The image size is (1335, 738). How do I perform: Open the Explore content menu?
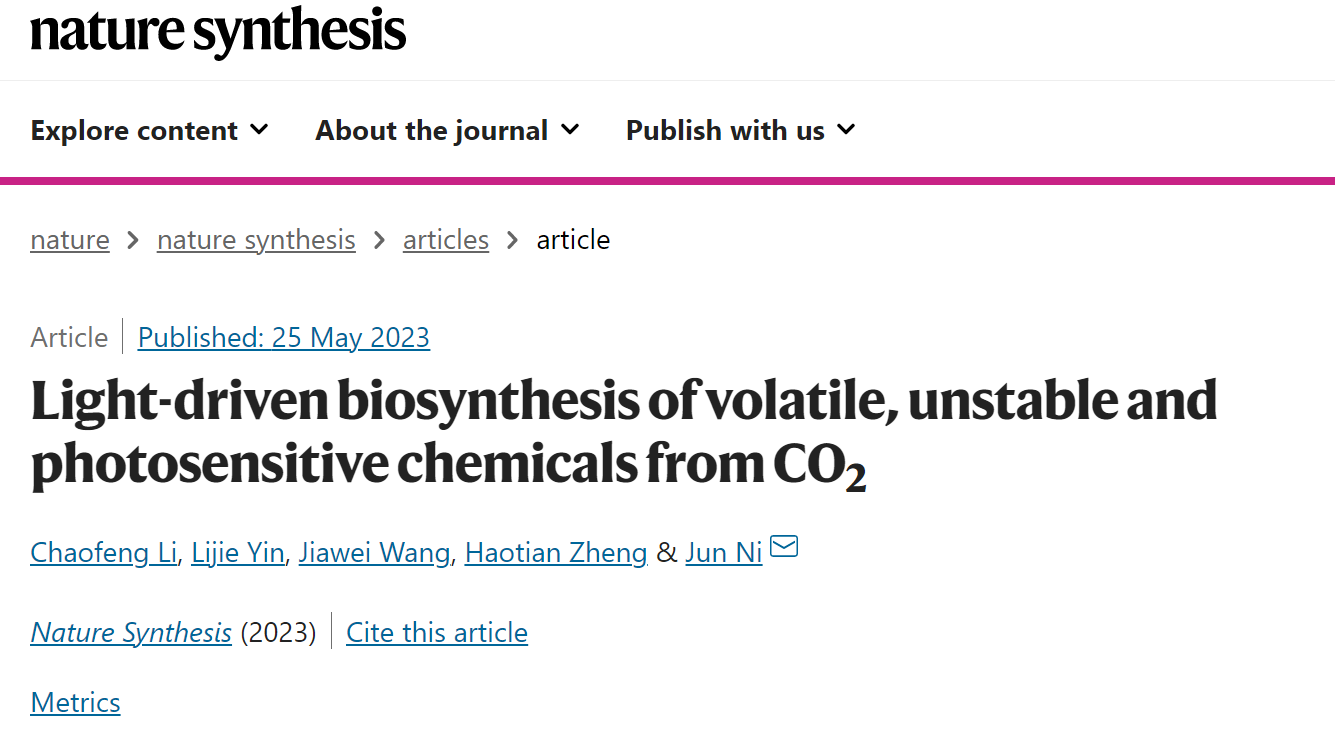coord(150,130)
